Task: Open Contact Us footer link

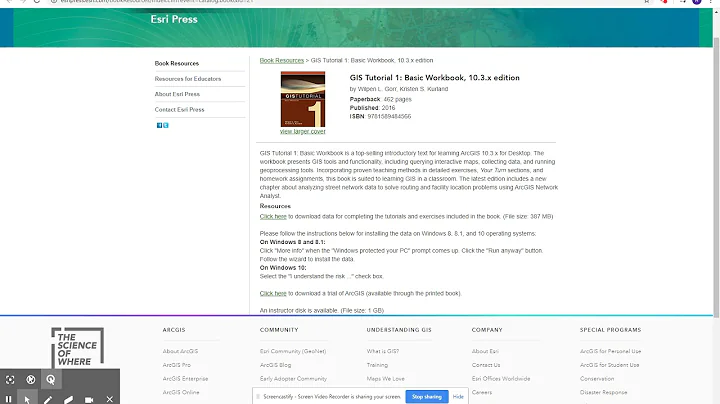Action: [x=486, y=365]
